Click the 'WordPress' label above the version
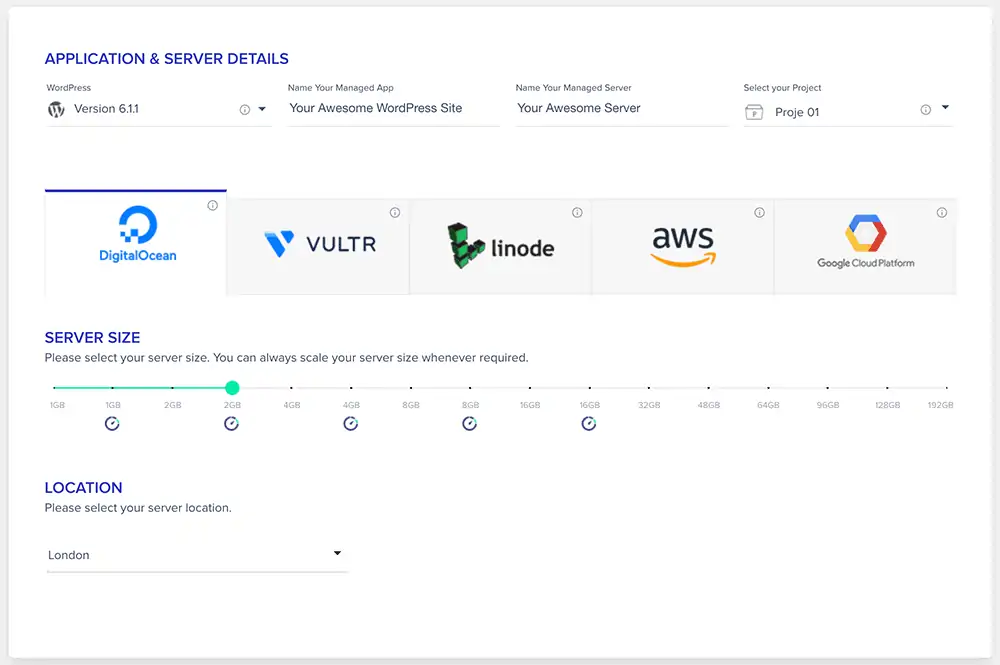This screenshot has height=665, width=1000. tap(69, 88)
